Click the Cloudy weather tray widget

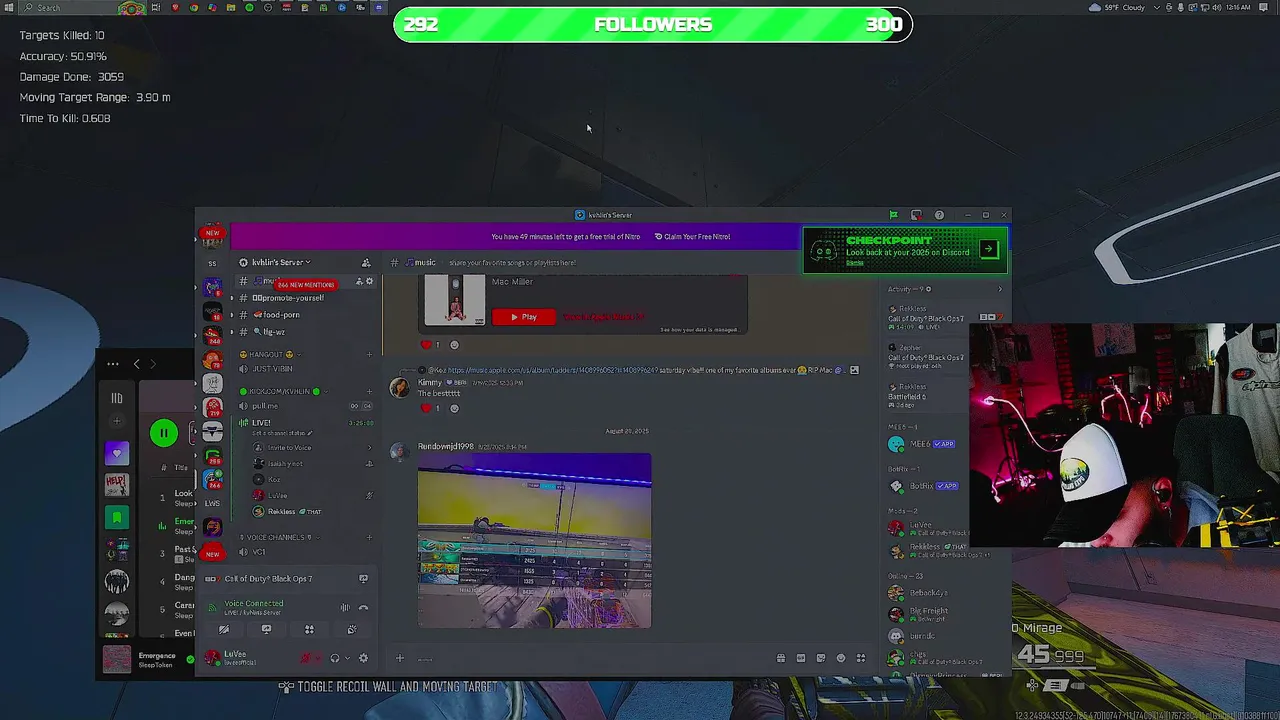[x=1118, y=7]
